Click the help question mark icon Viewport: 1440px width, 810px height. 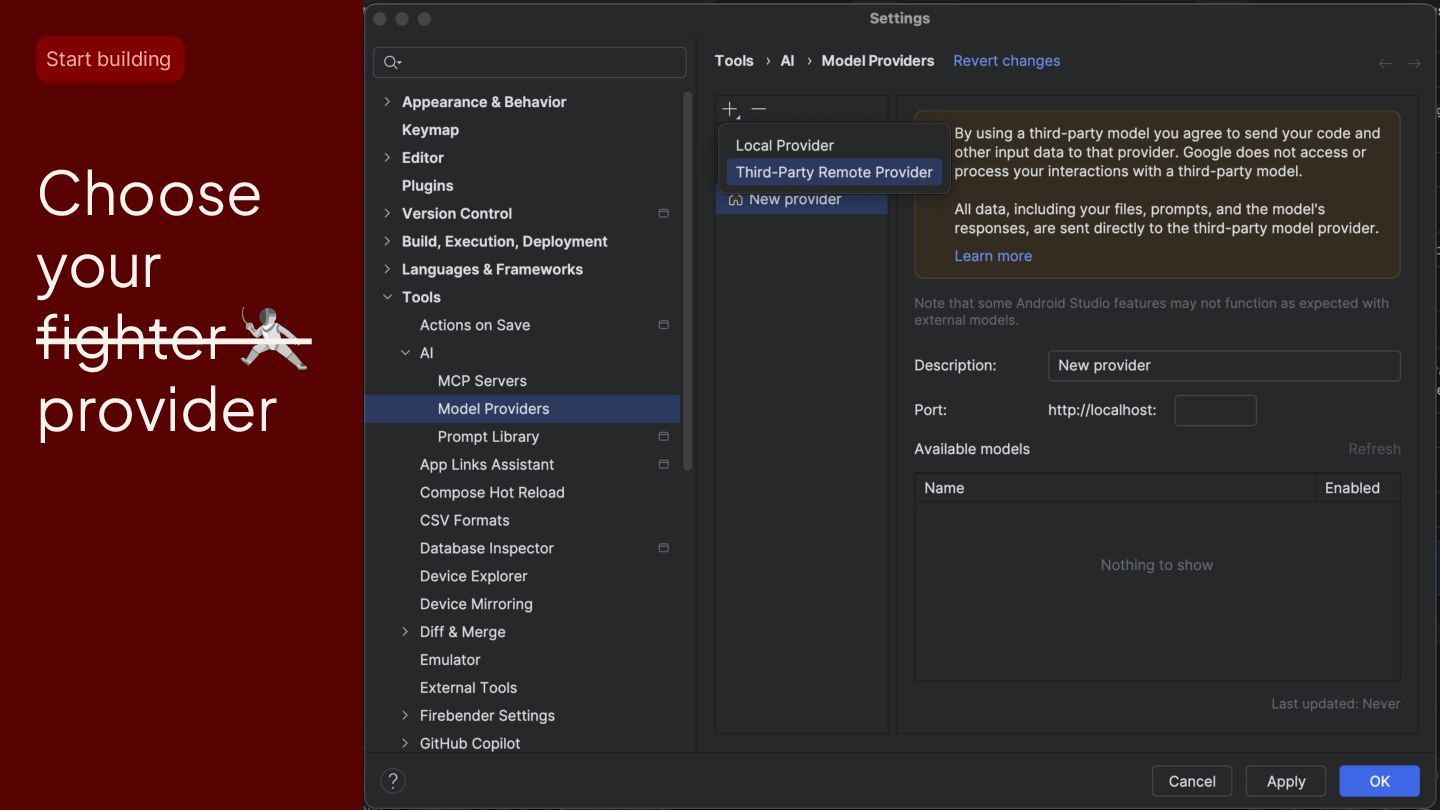click(x=393, y=781)
